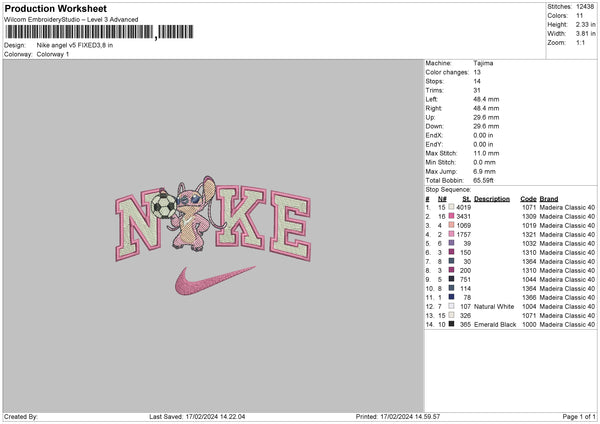The image size is (600, 424).
Task: Click the barcode in the worksheet header
Action: (99, 32)
